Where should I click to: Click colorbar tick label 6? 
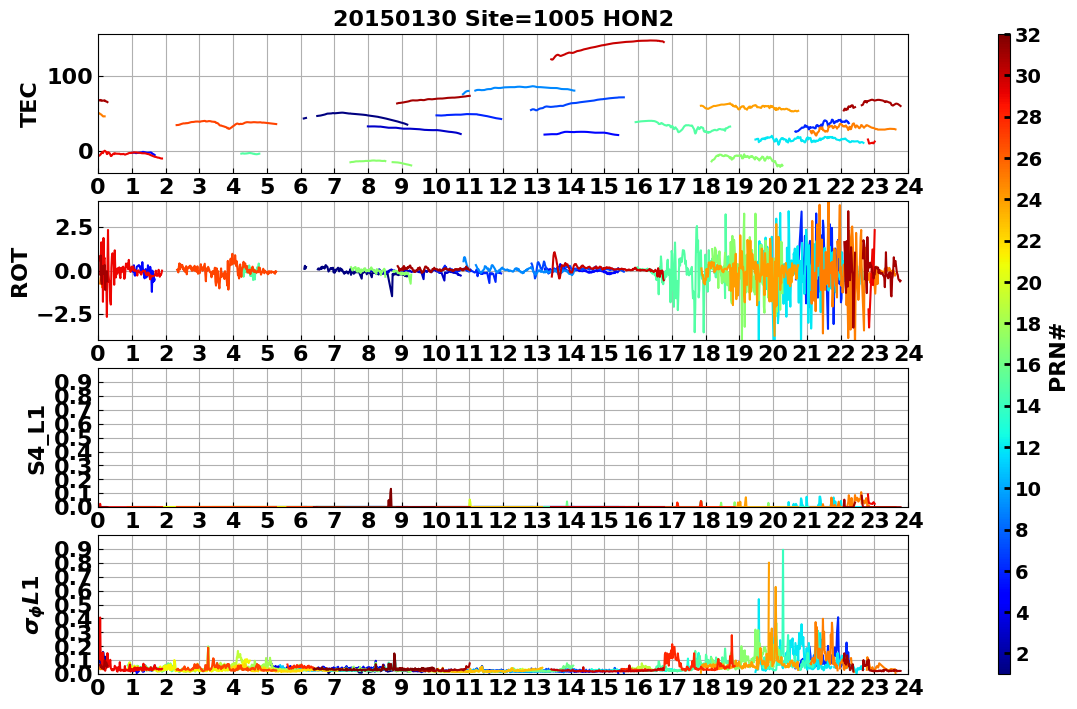coord(1022,571)
